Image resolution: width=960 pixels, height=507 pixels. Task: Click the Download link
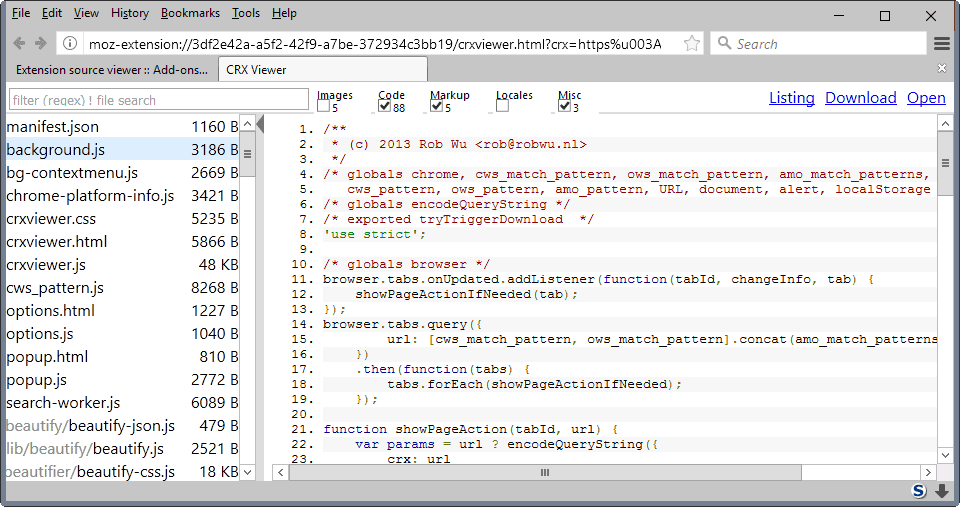point(861,98)
